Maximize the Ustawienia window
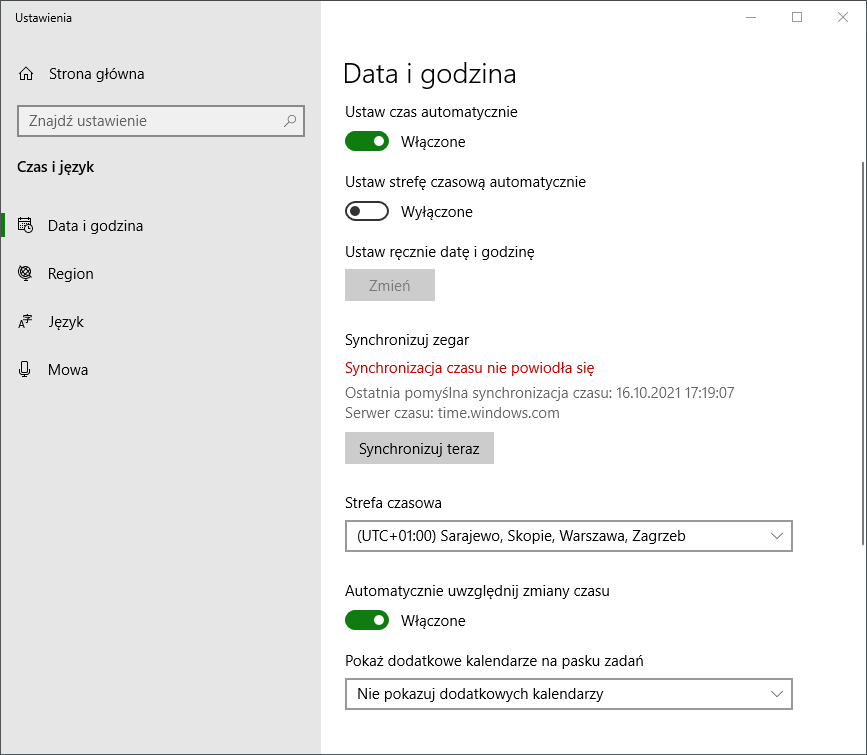The height and width of the screenshot is (755, 867). pos(797,17)
